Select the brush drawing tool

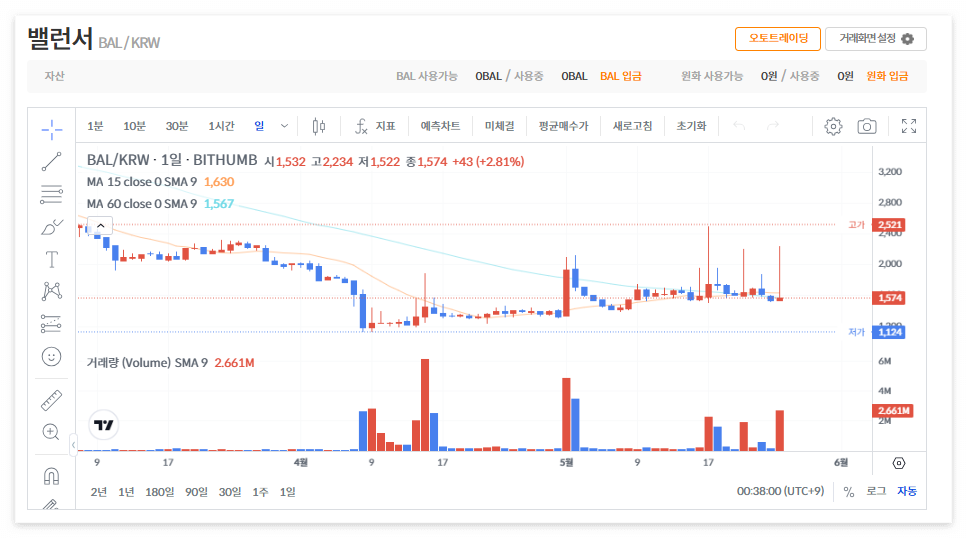pyautogui.click(x=52, y=227)
